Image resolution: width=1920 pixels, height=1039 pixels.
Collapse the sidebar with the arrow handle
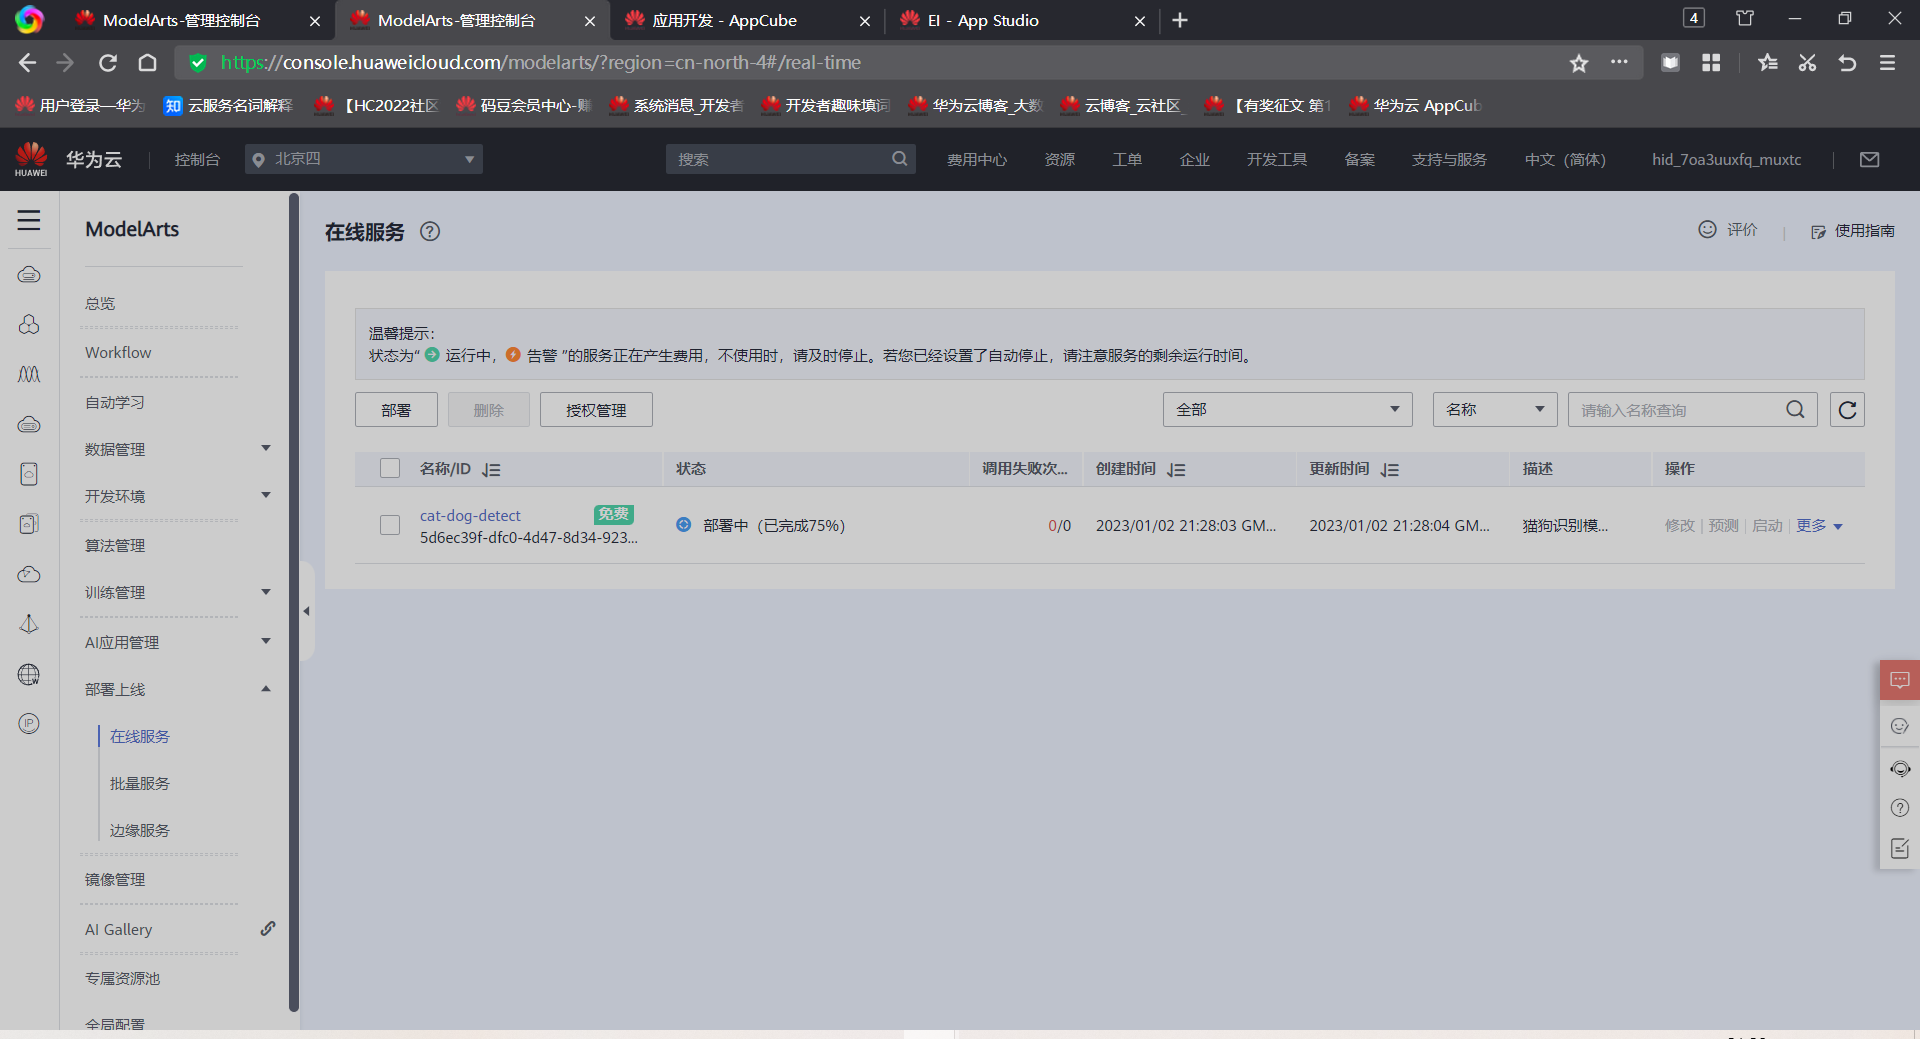(307, 611)
